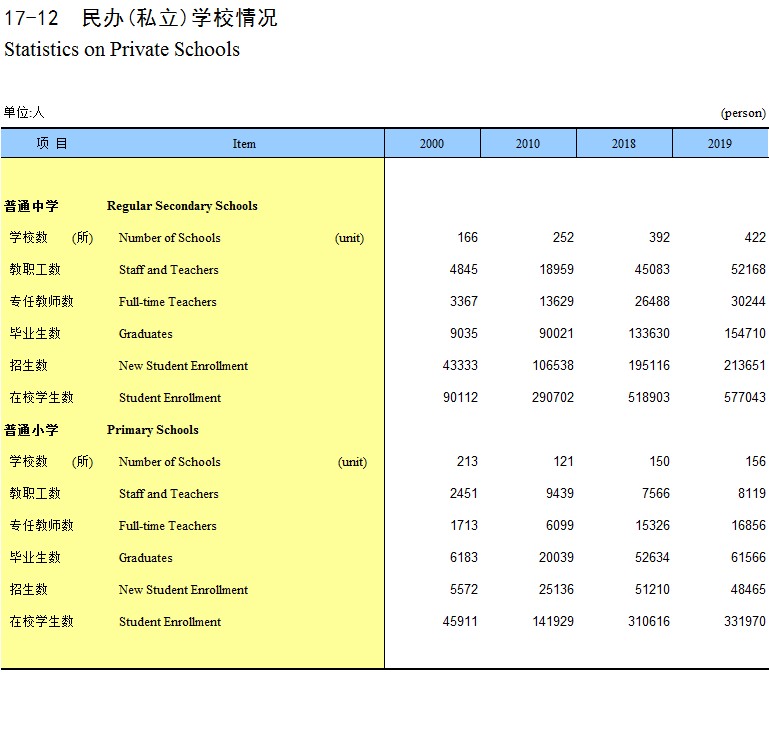Viewport: 769px width, 734px height.
Task: Click the value 26488
Action: coord(652,302)
